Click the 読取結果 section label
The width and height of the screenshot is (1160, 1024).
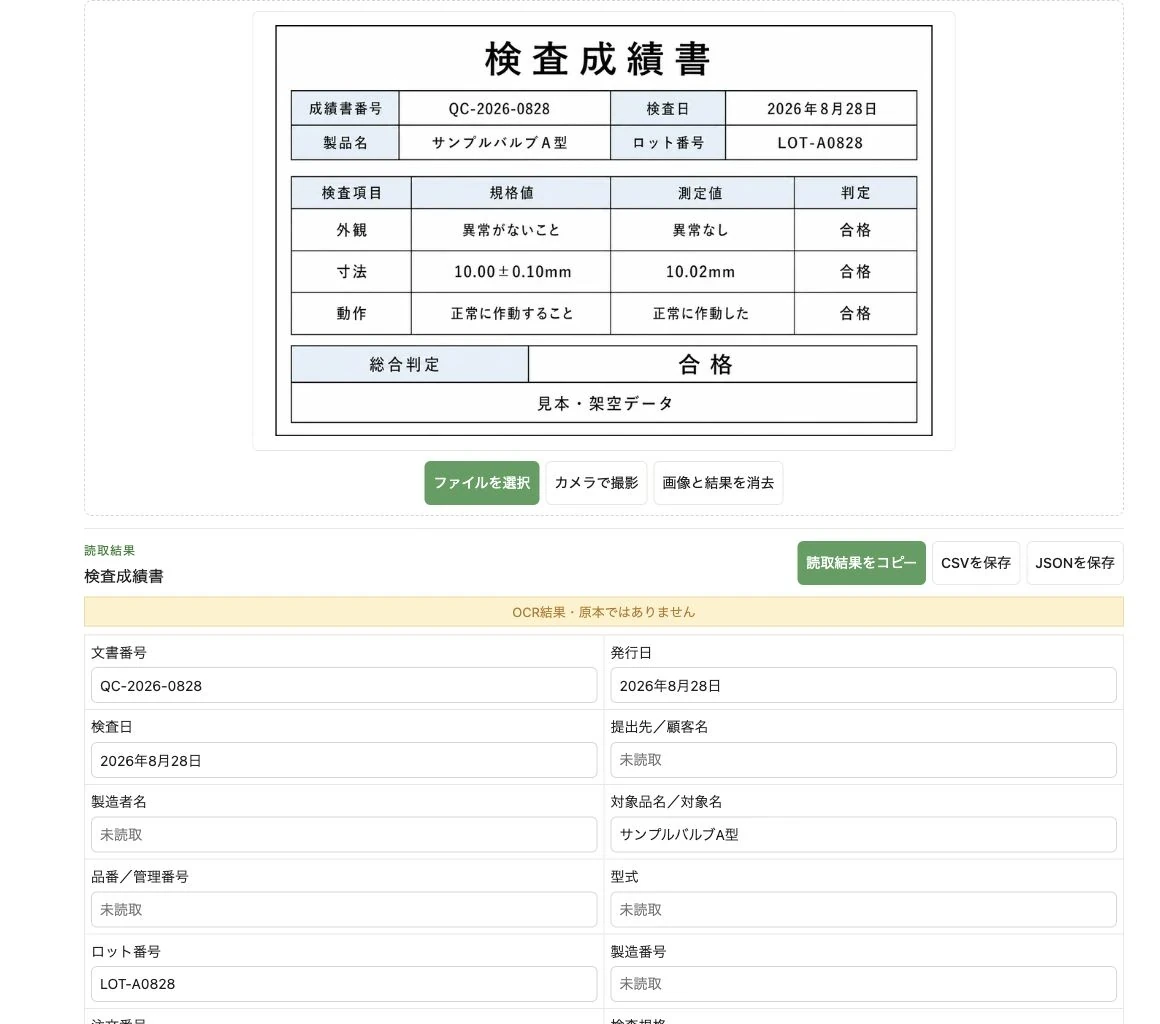click(109, 550)
